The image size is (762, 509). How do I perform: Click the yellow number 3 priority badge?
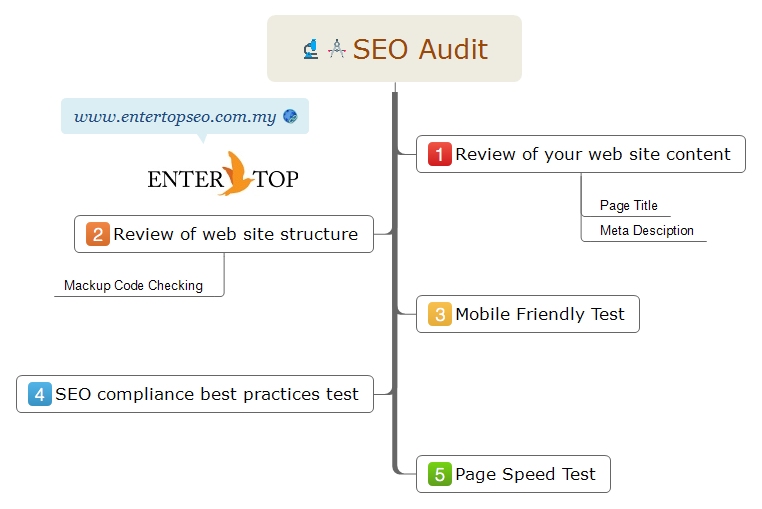pyautogui.click(x=439, y=314)
